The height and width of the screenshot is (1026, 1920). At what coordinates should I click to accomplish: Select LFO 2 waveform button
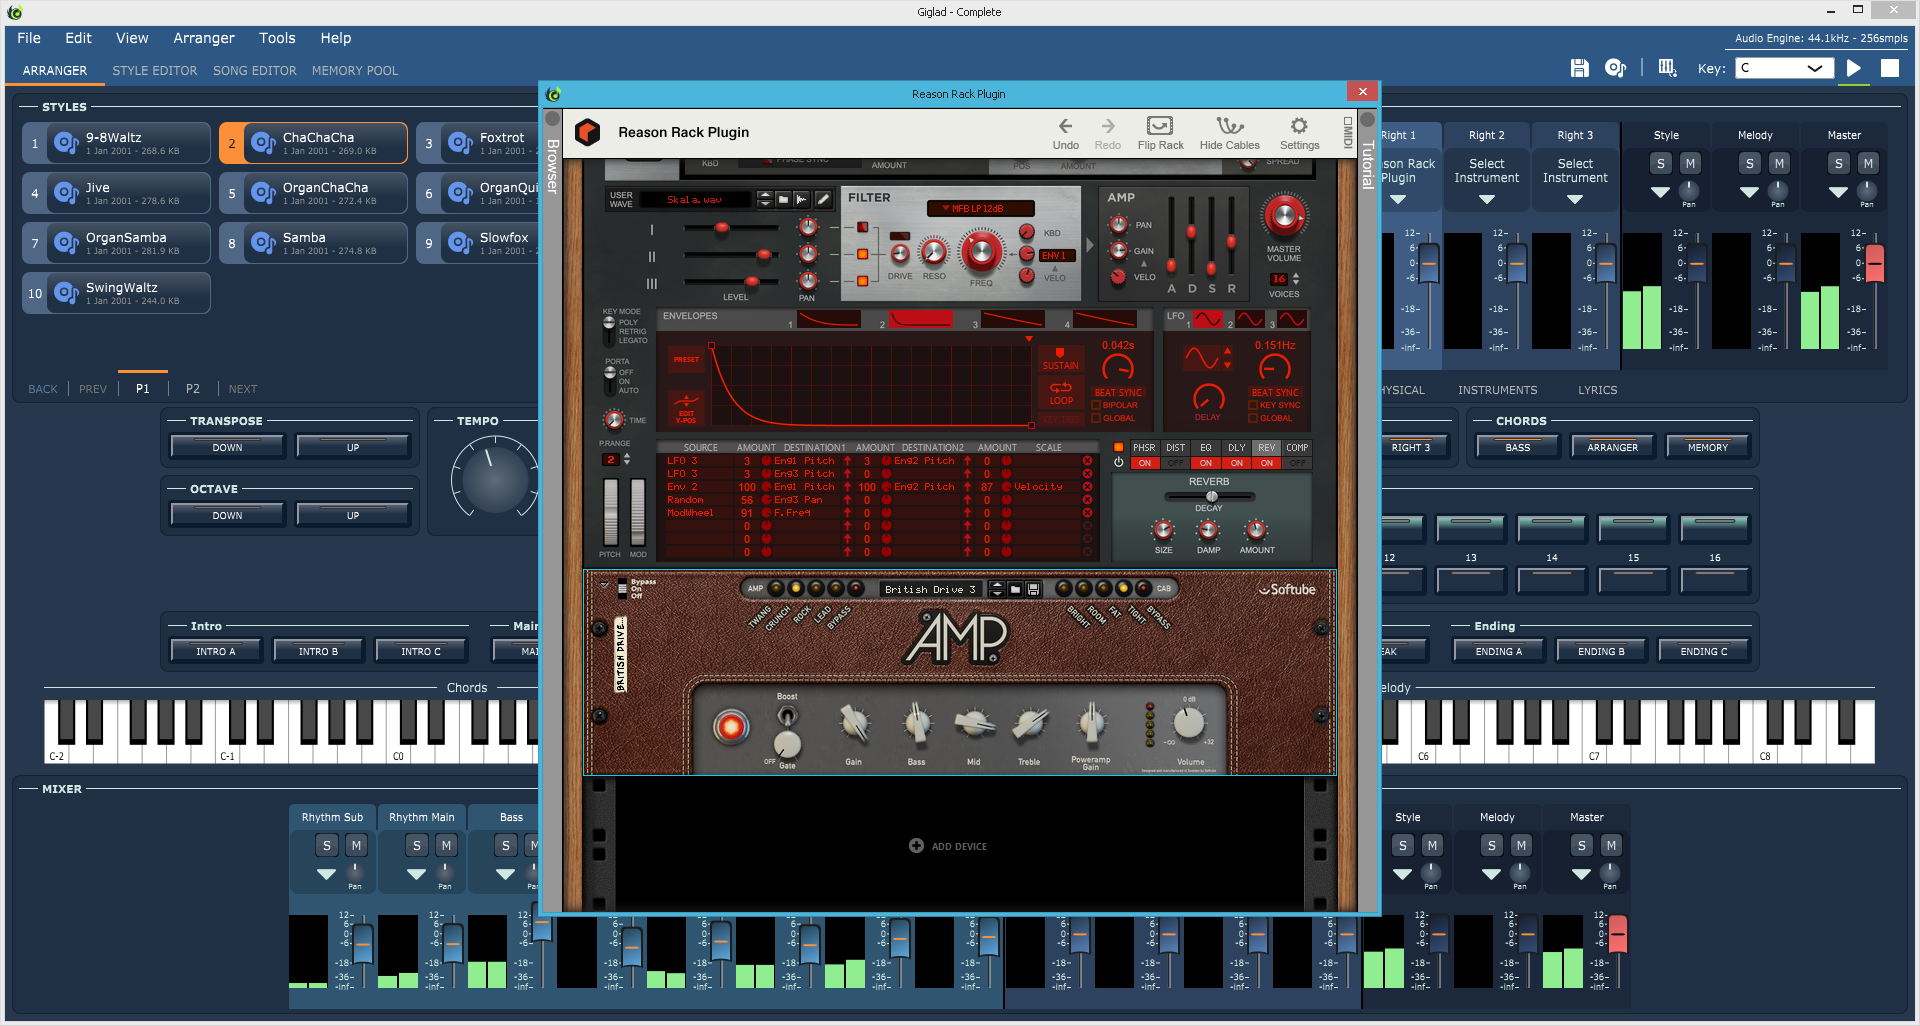pyautogui.click(x=1250, y=319)
